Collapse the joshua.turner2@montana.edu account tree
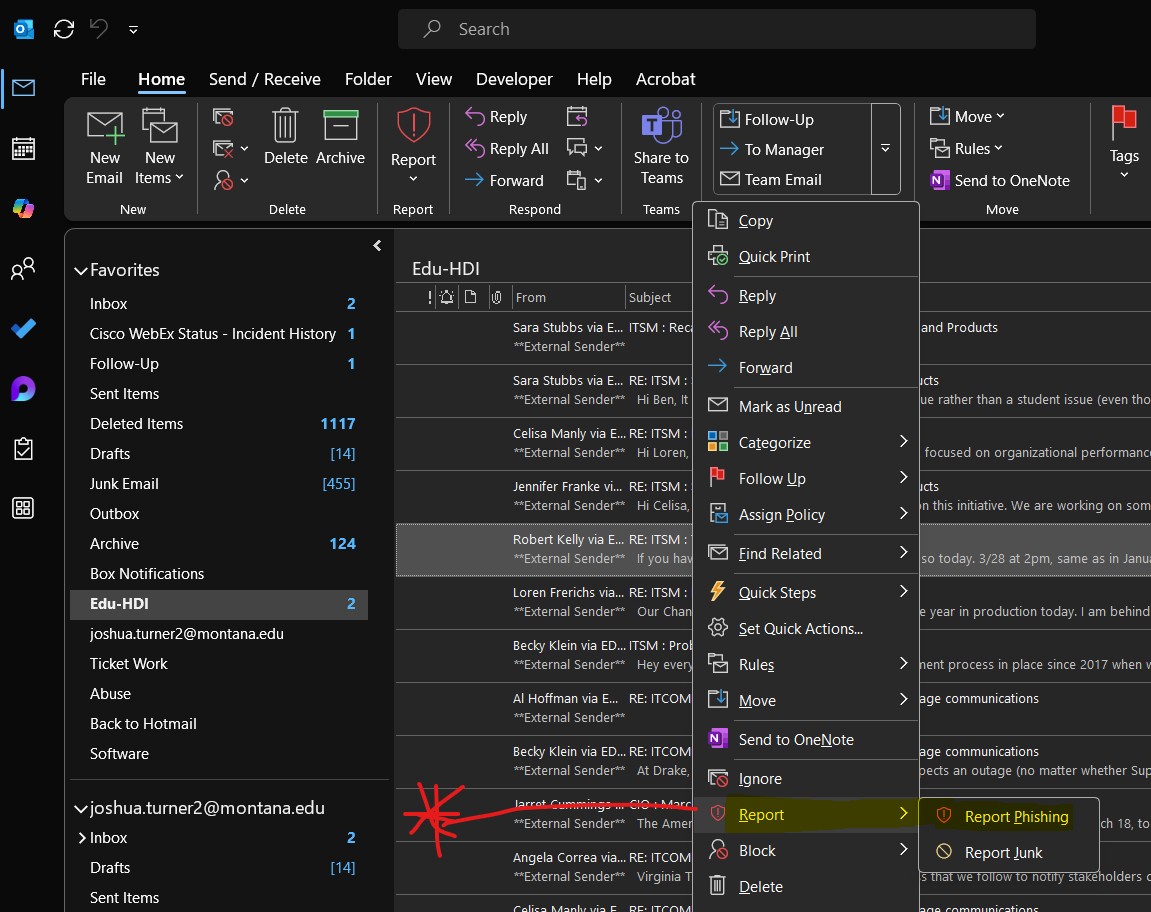The width and height of the screenshot is (1151, 912). point(81,809)
